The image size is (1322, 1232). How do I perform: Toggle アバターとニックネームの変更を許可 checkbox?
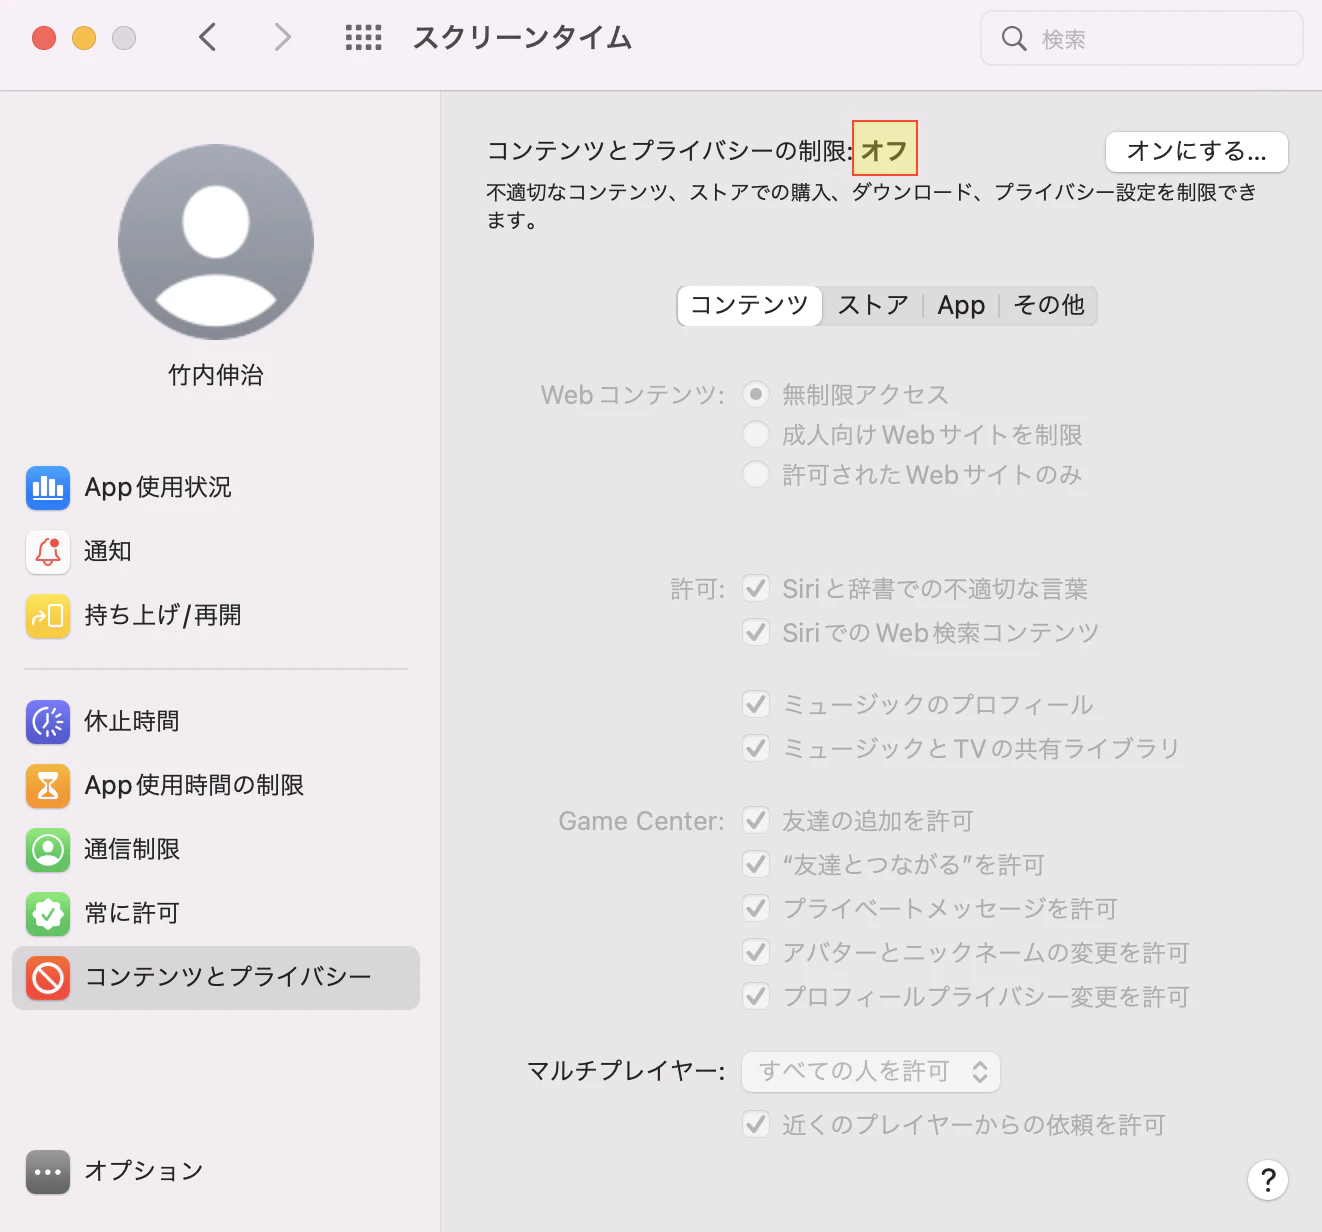(756, 952)
